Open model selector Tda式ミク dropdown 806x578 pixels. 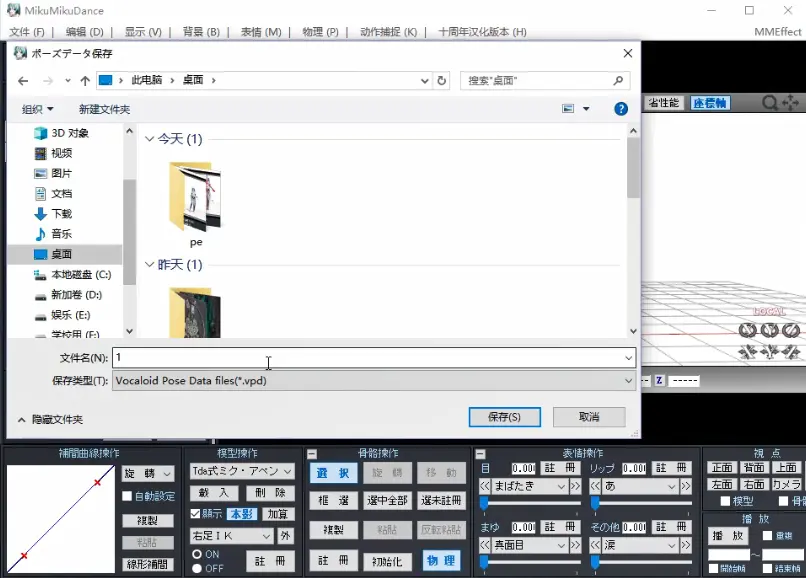click(x=242, y=471)
